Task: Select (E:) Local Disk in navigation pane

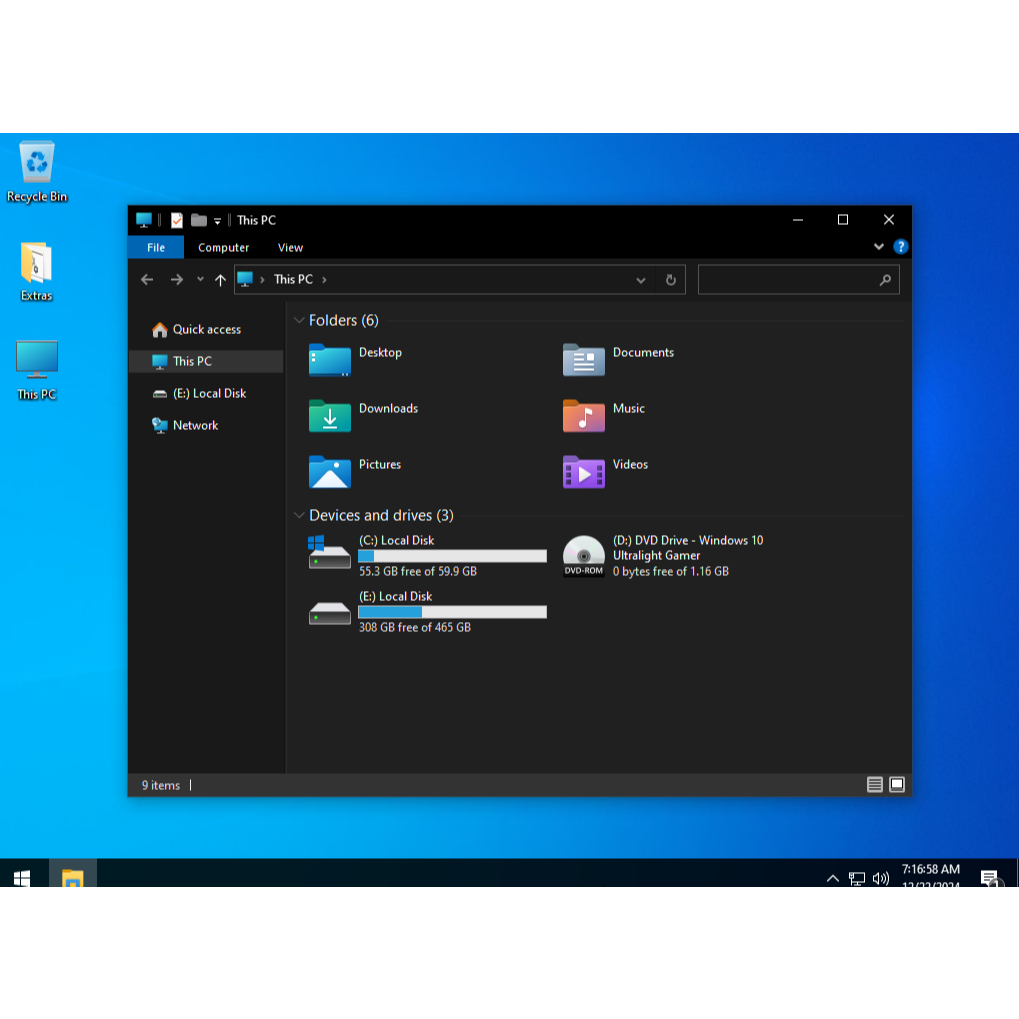Action: (x=207, y=393)
